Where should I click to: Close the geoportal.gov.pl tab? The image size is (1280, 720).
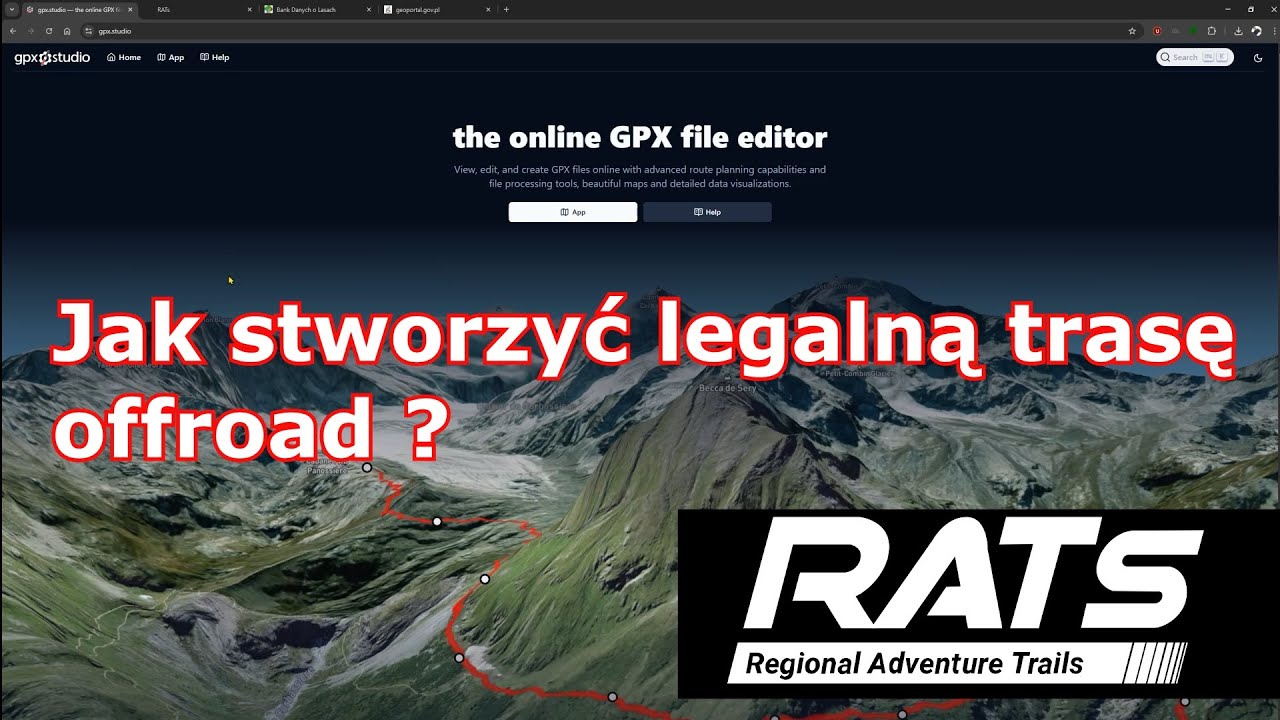[x=488, y=9]
